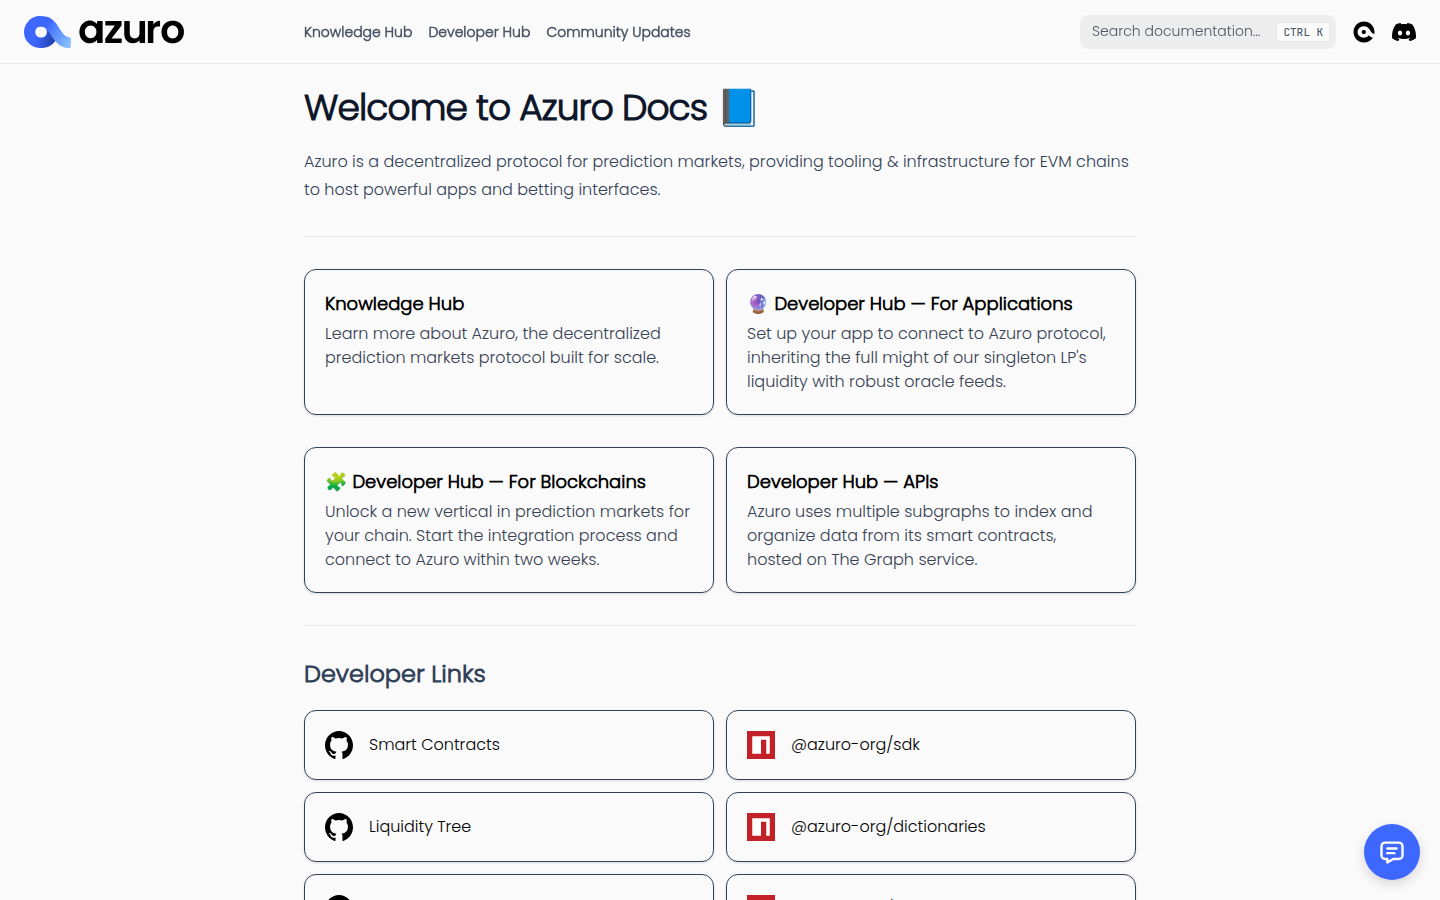Click crystal ball icon in For Applications card
Viewport: 1440px width, 900px height.
coord(758,304)
